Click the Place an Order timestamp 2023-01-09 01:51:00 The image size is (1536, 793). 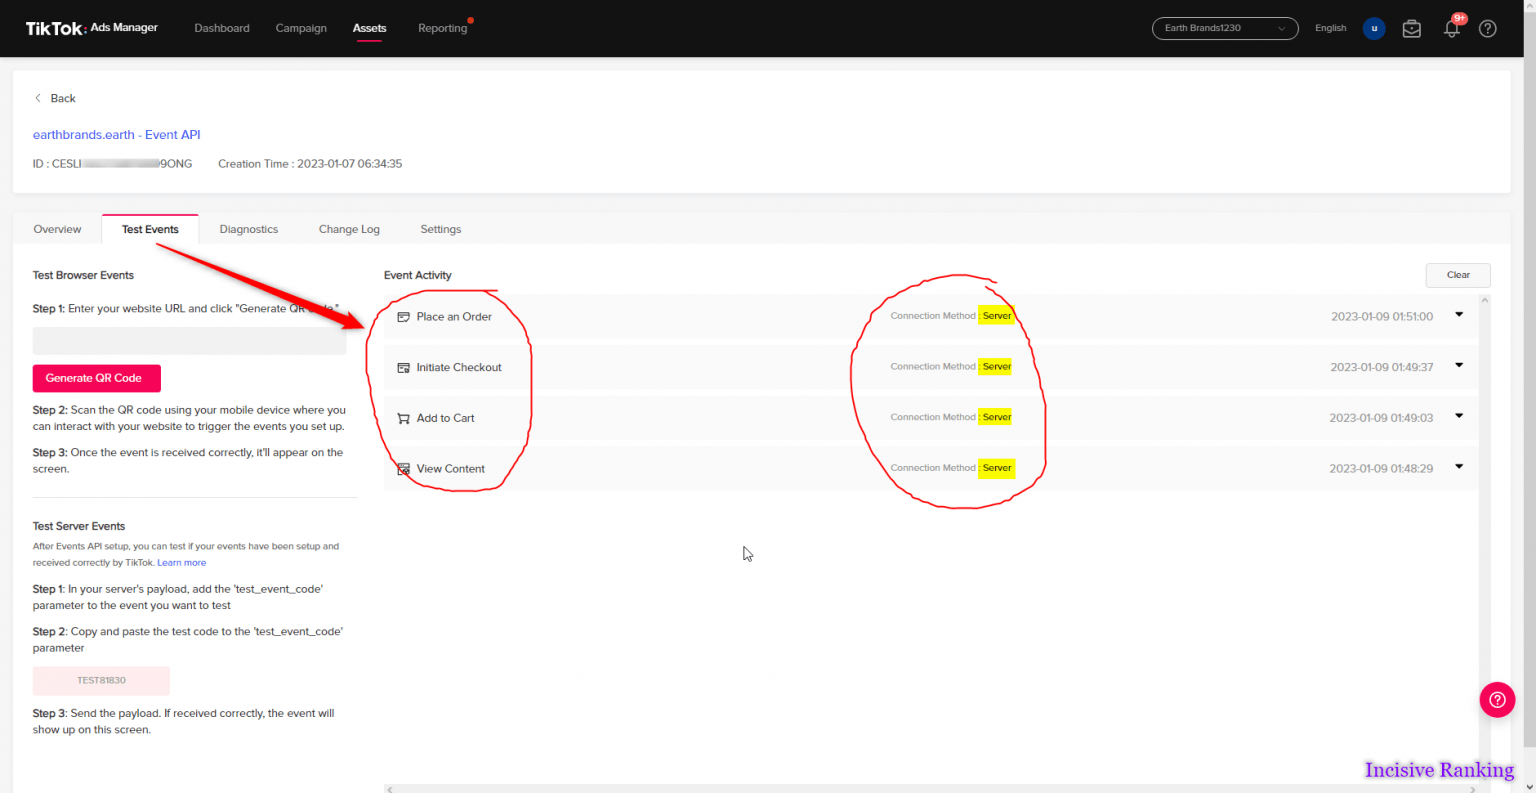1381,317
